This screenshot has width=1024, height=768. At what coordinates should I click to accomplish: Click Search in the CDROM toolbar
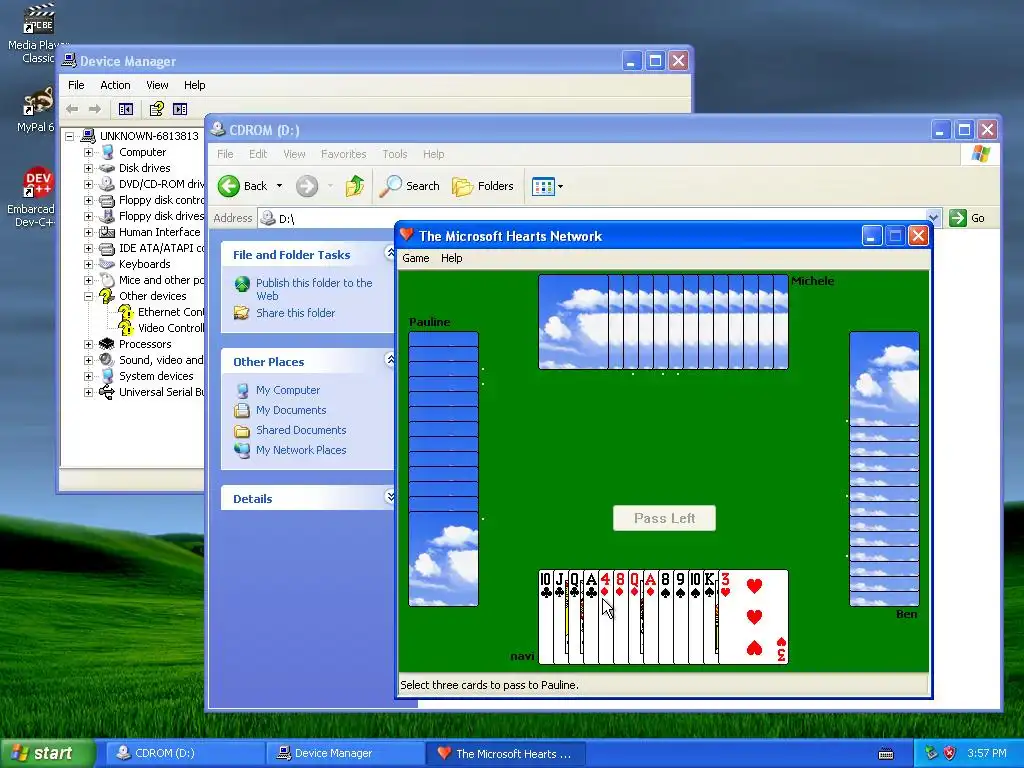pyautogui.click(x=410, y=186)
